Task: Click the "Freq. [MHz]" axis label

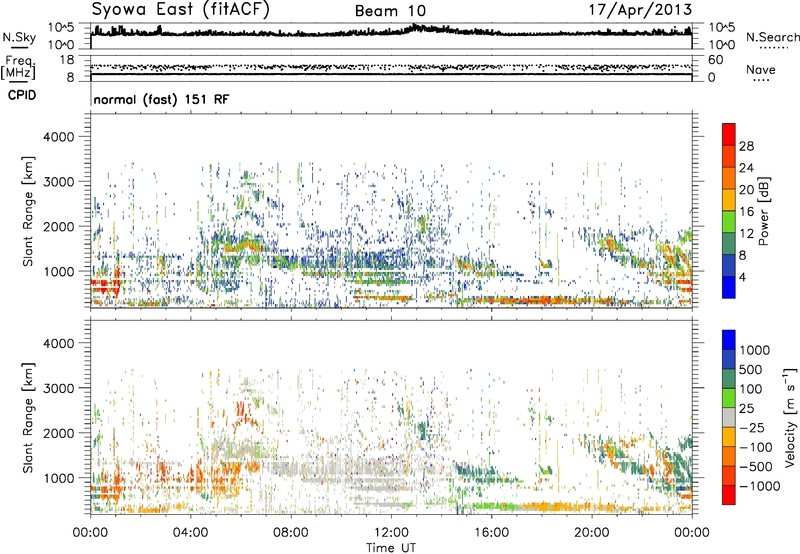Action: [x=18, y=68]
